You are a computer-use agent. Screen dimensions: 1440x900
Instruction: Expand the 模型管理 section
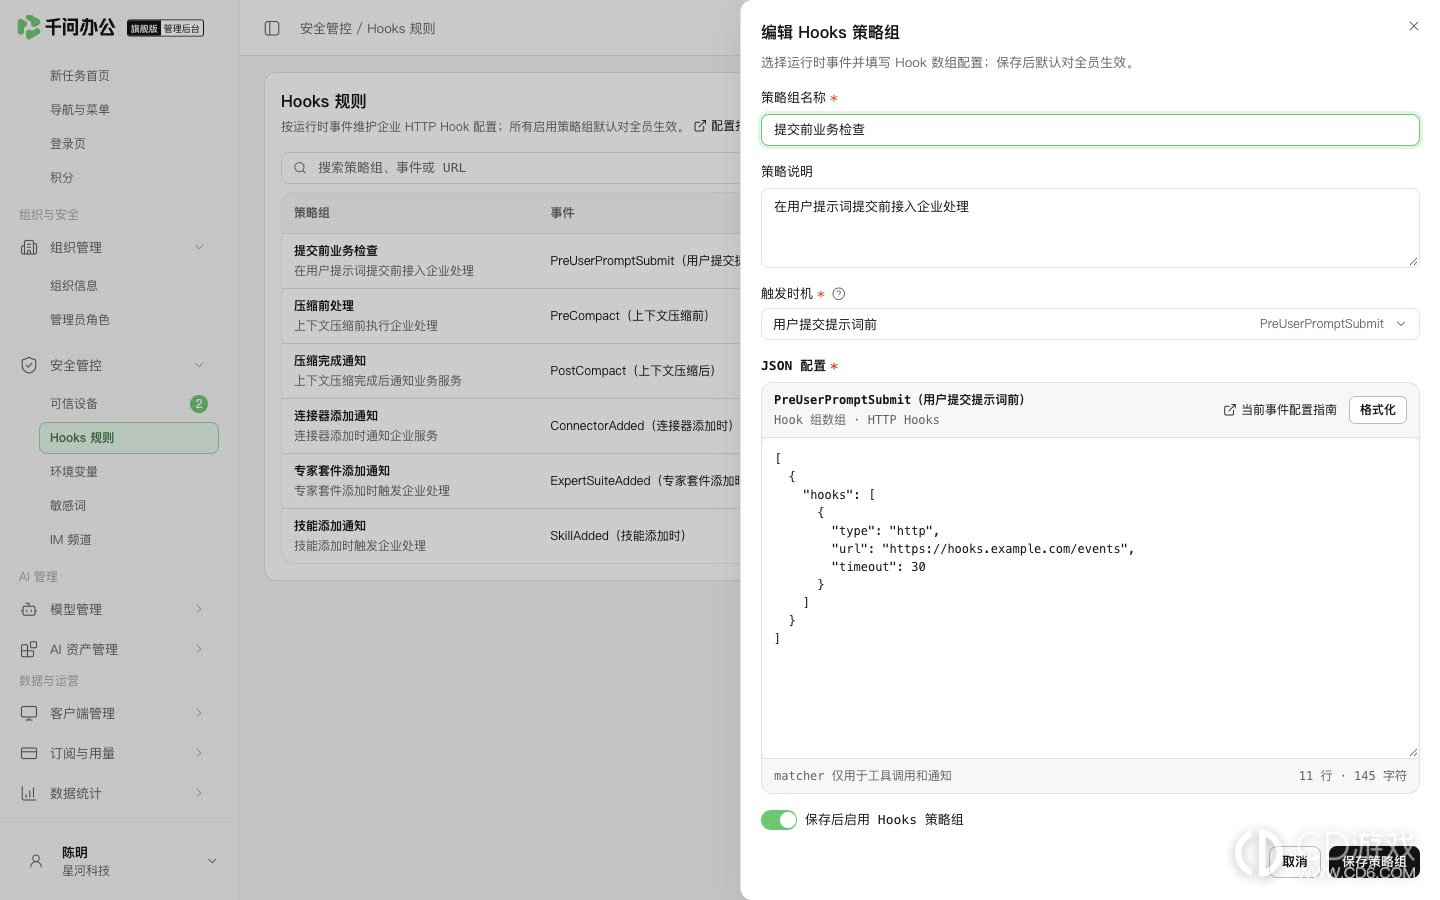pos(199,609)
